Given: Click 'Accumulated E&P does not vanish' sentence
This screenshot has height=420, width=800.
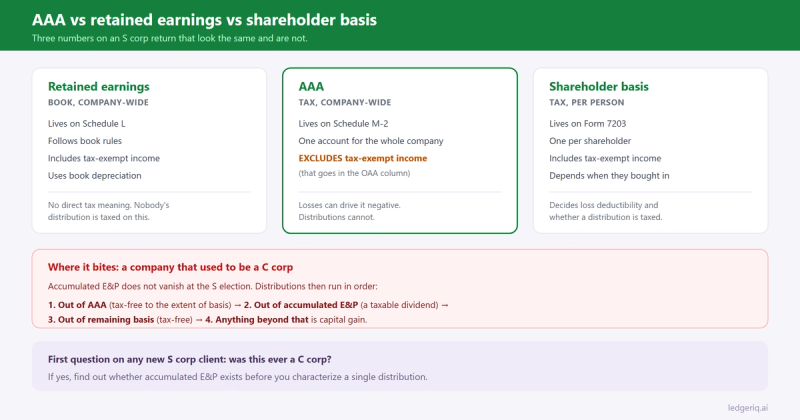Looking at the screenshot, I should click(213, 286).
